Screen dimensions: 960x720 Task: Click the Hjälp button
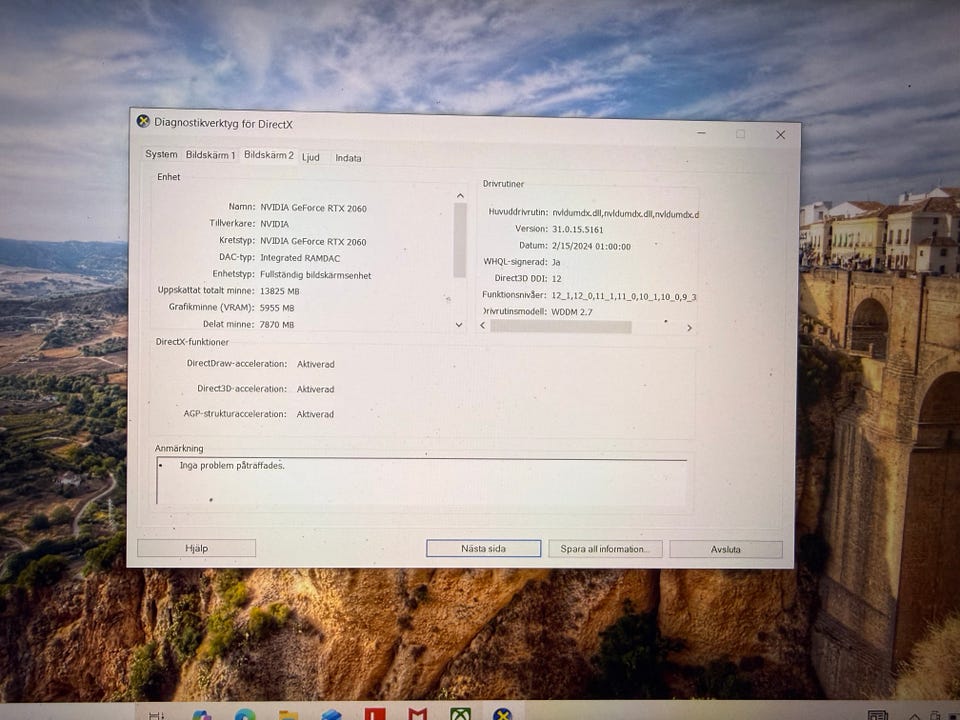(197, 548)
